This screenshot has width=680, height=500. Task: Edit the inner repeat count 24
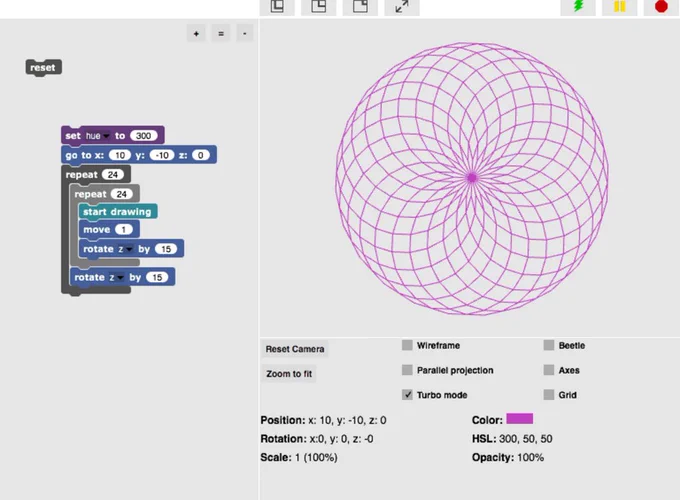(121, 194)
